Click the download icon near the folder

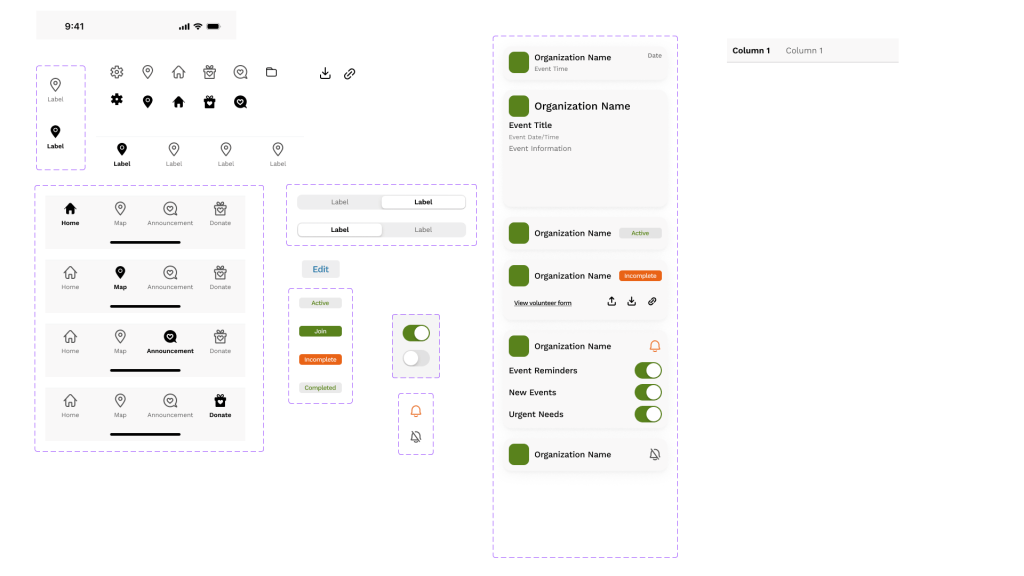click(x=325, y=72)
